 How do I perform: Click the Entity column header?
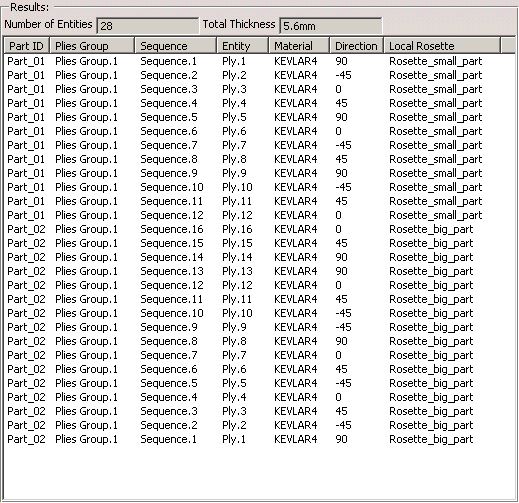point(243,46)
